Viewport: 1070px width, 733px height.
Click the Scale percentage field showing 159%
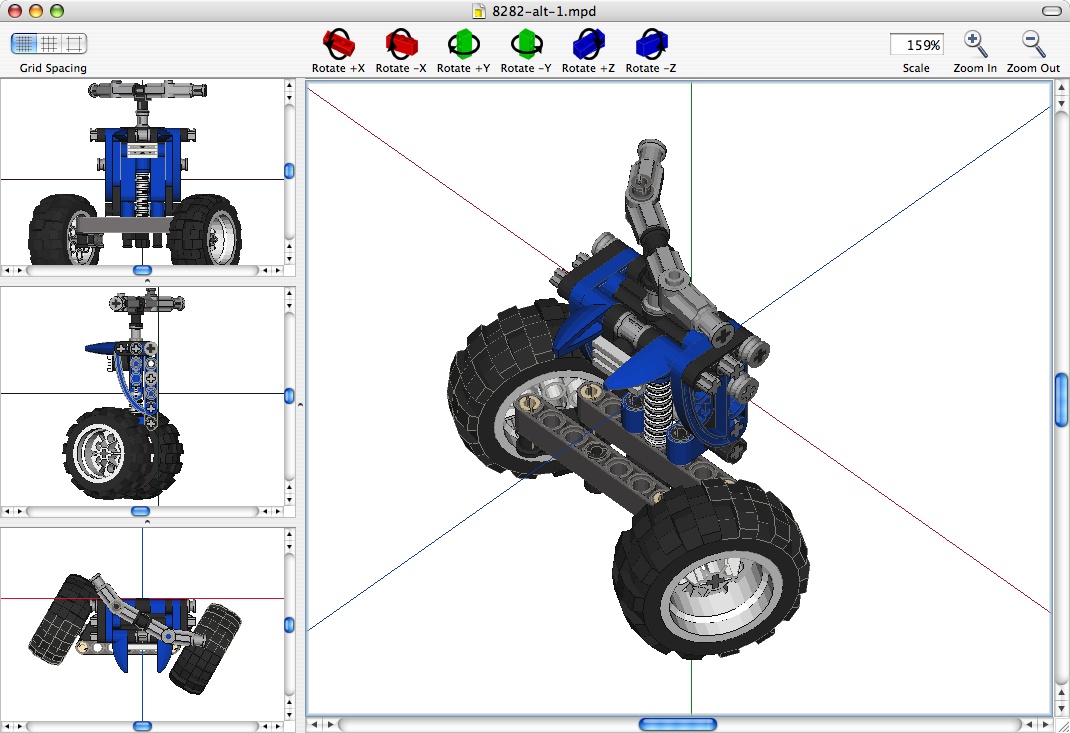915,44
